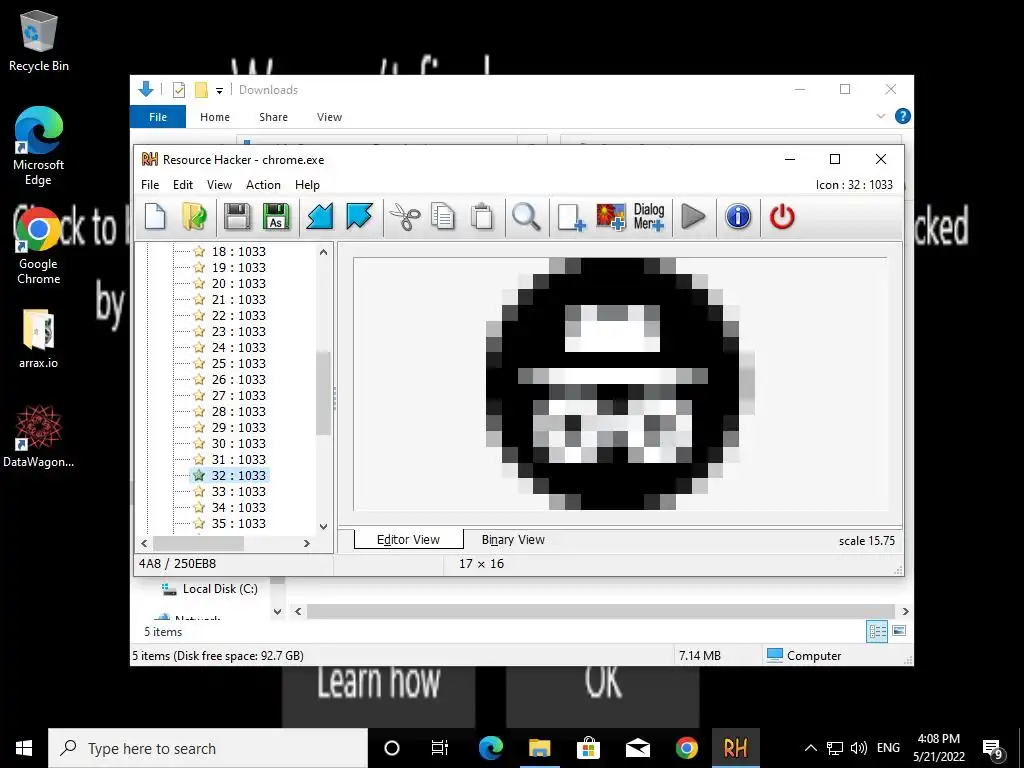Screen dimensions: 1024x768
Task: Click the green Save As floppy icon
Action: coord(276,217)
